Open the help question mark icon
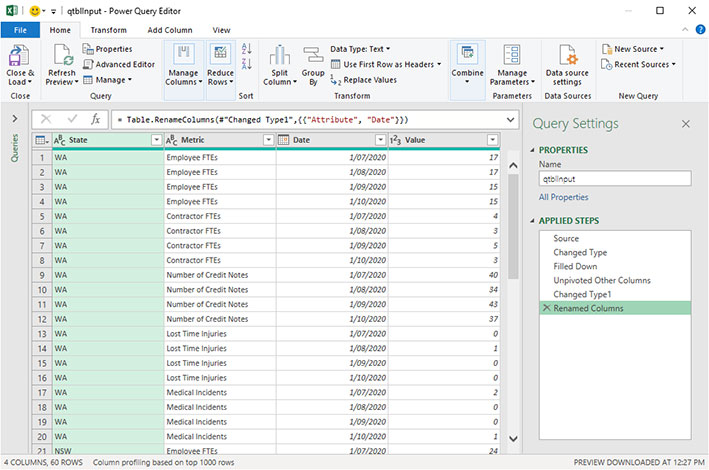The height and width of the screenshot is (470, 709). pos(700,30)
